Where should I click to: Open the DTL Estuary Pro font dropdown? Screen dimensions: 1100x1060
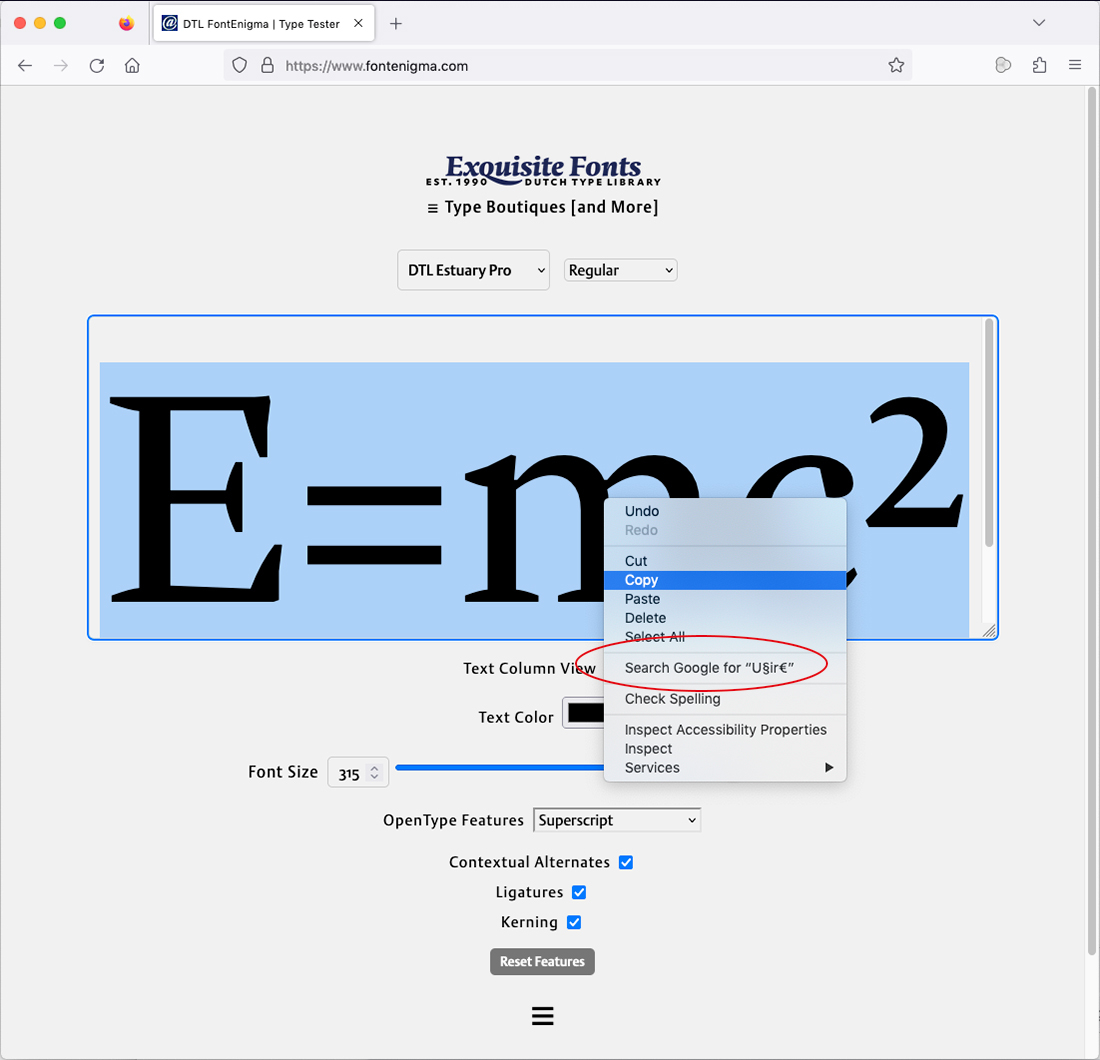(x=474, y=270)
